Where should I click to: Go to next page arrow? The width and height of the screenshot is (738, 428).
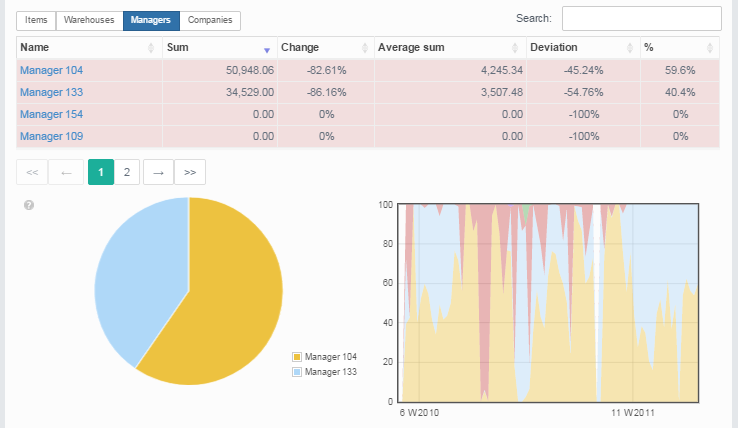[x=158, y=172]
